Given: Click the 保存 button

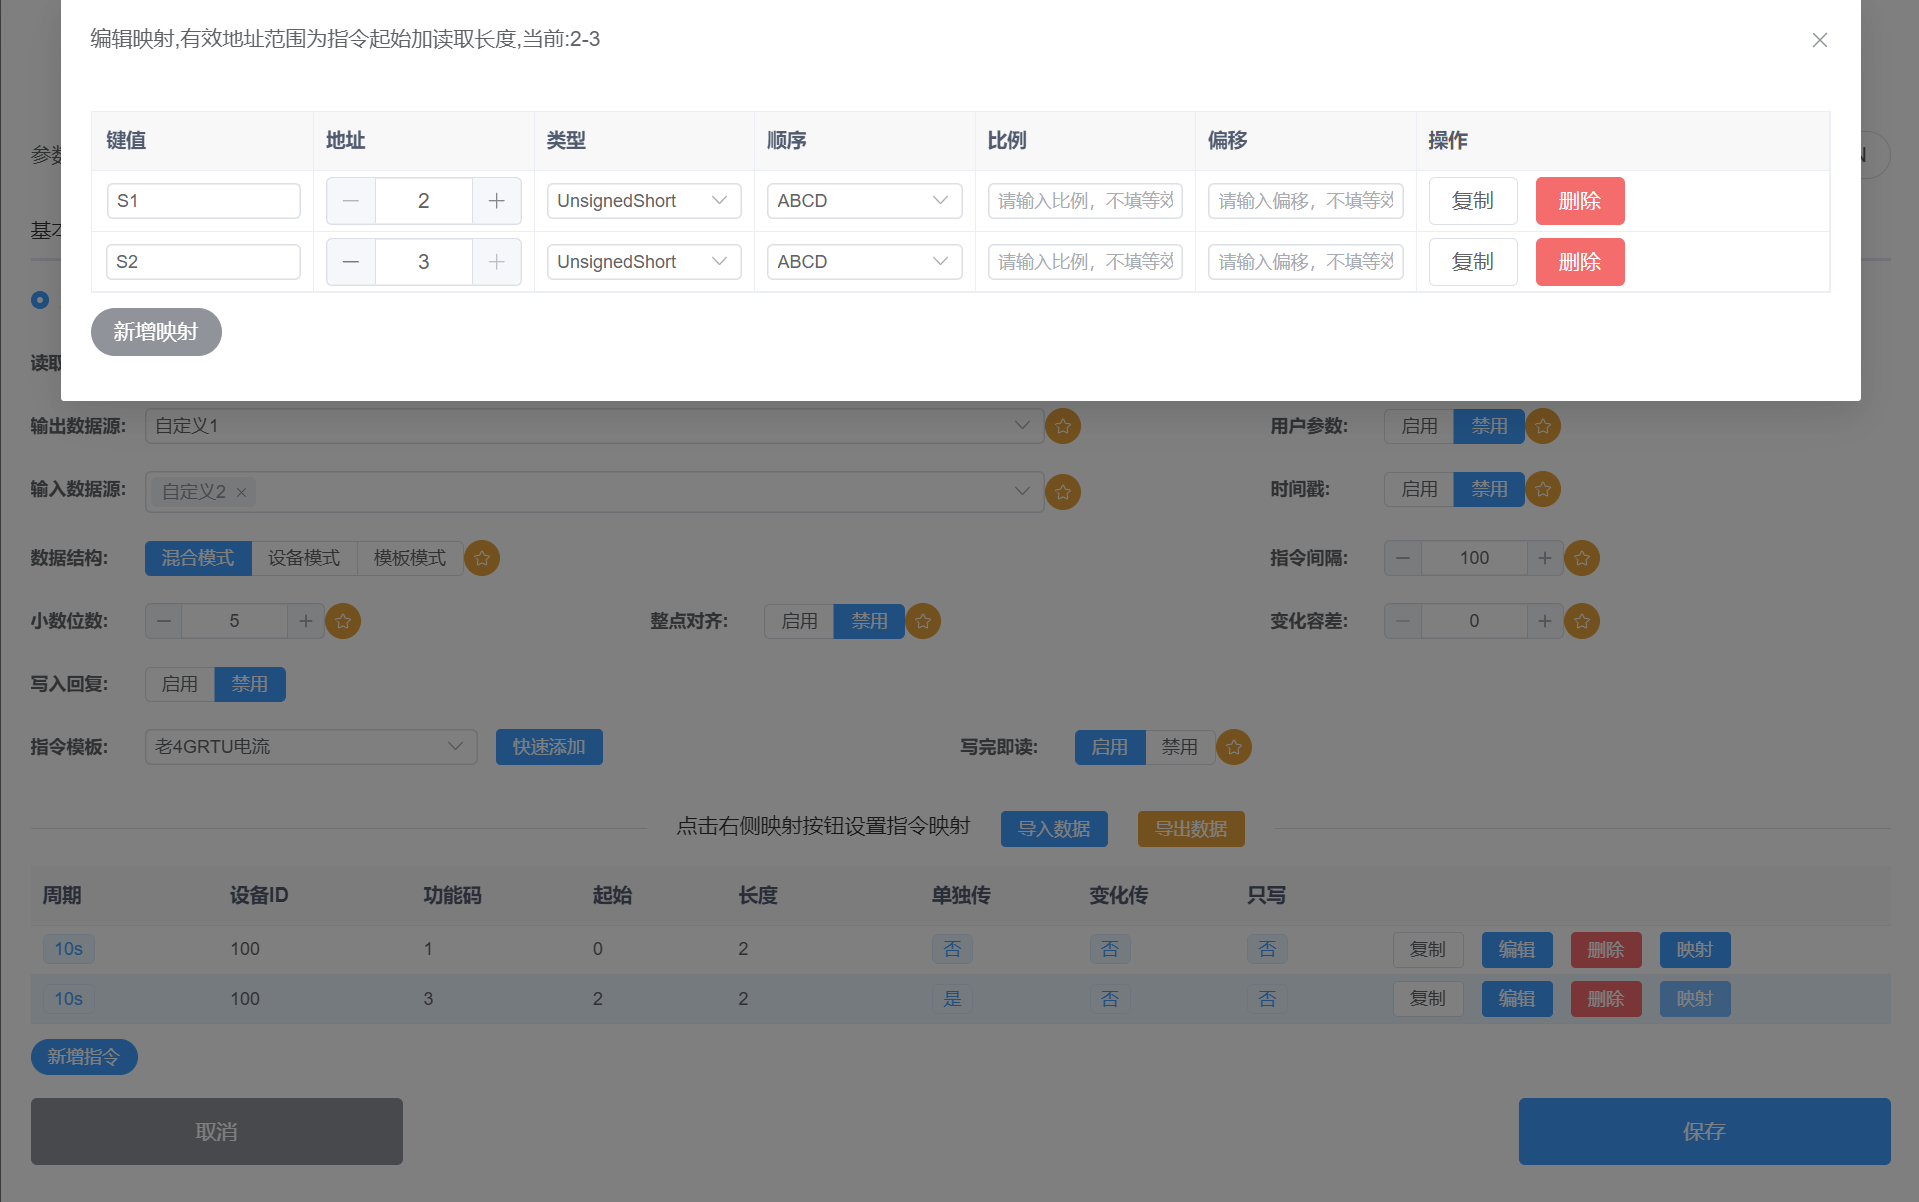Looking at the screenshot, I should point(1704,1132).
